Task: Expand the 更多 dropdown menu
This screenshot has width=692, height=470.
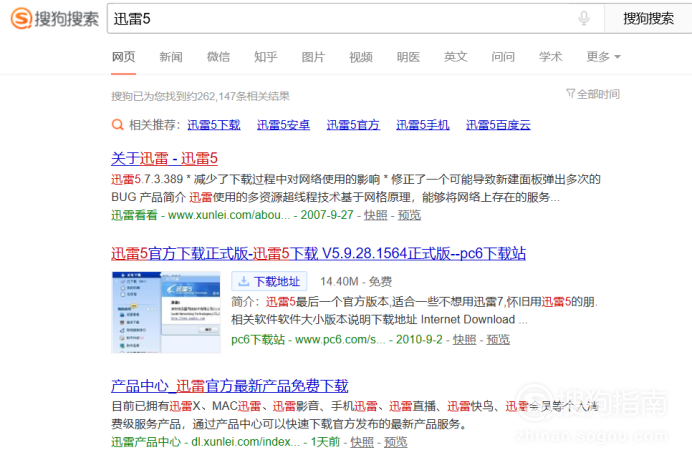Action: (x=603, y=57)
